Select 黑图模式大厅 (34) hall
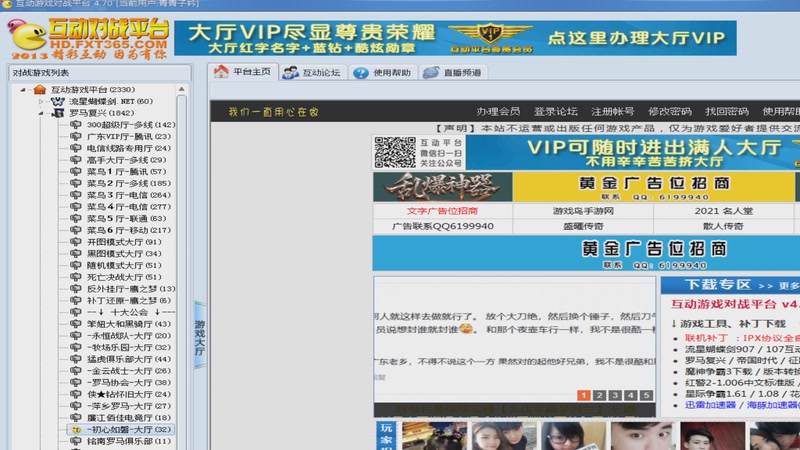Screen dimensions: 800x450 click(124, 254)
